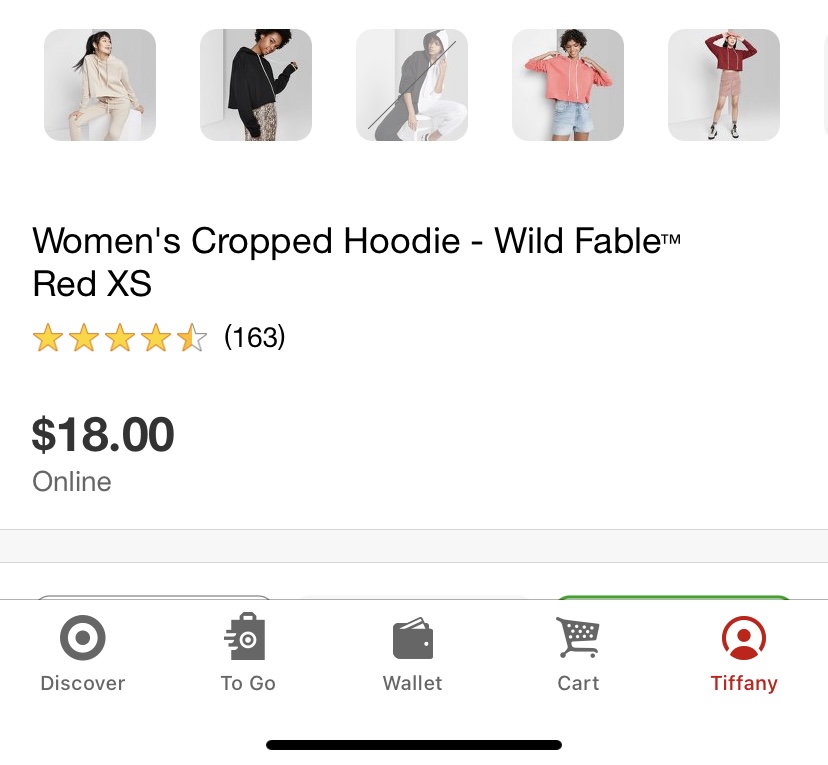Choose the dark red hoodie swatch

point(724,85)
